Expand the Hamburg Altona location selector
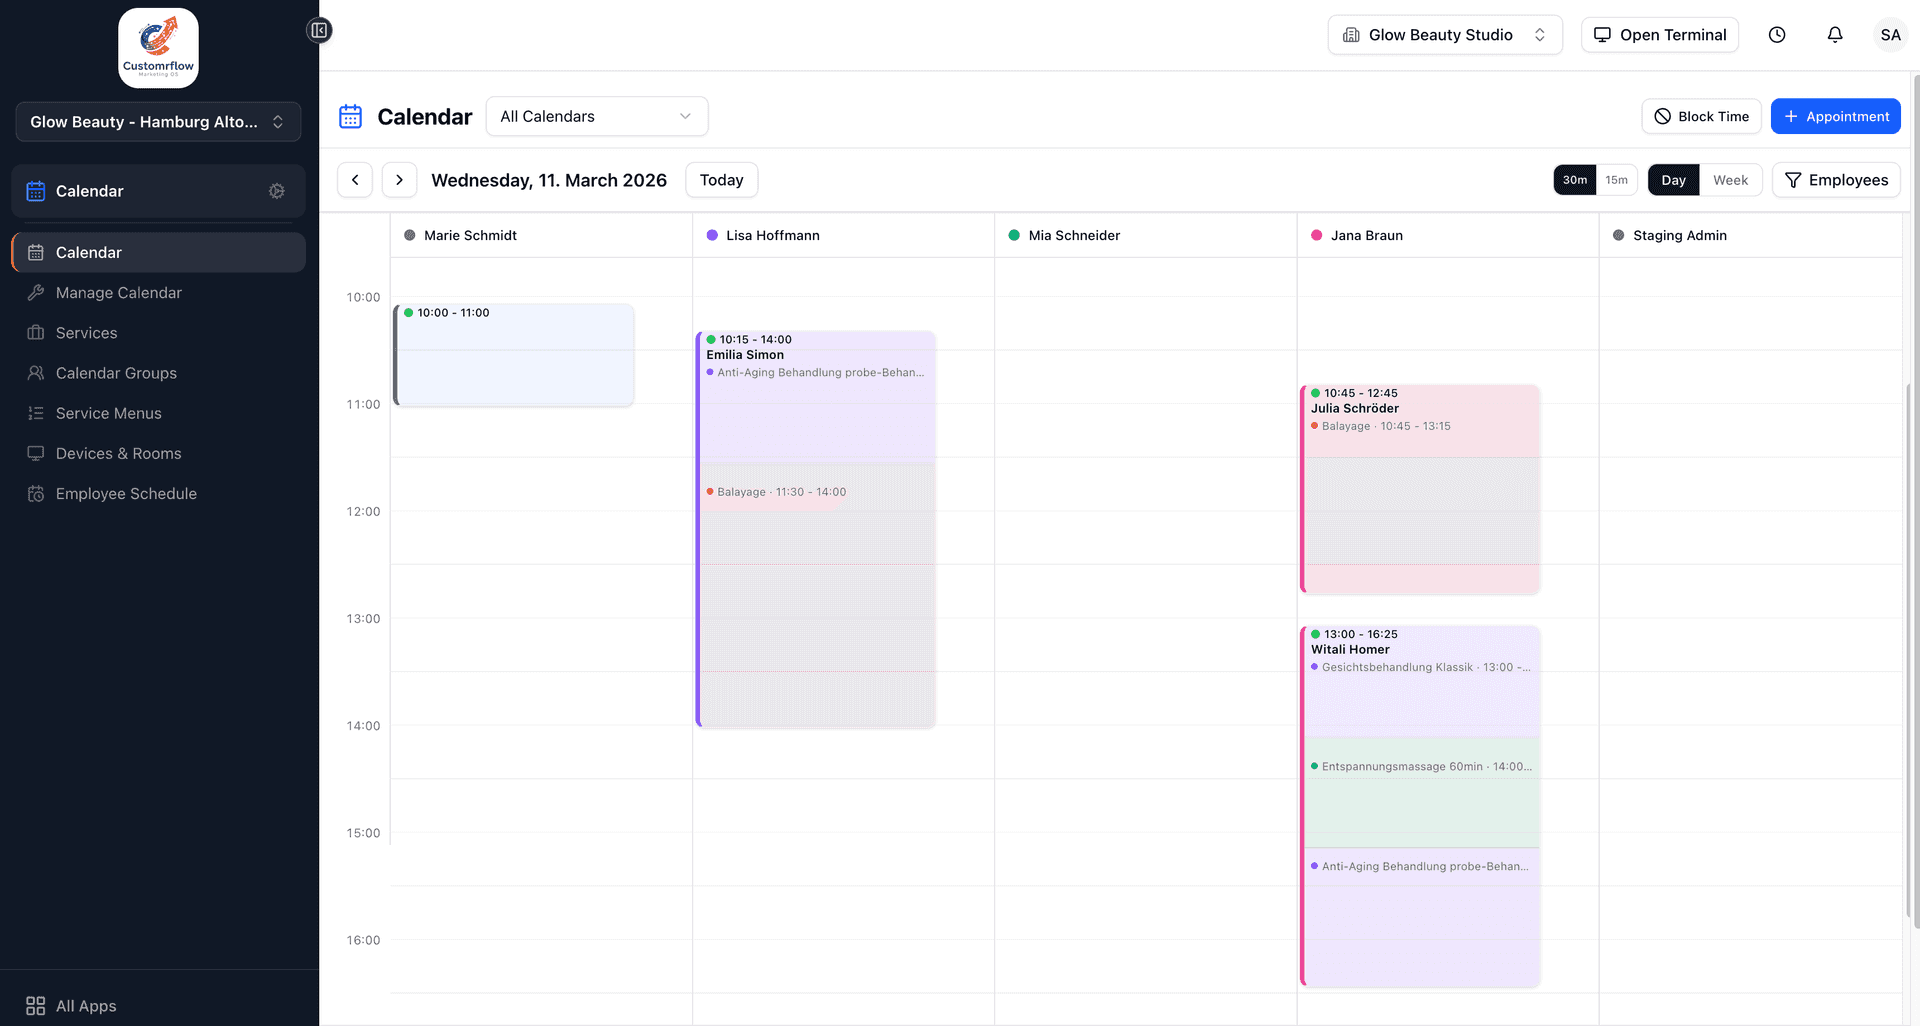Image resolution: width=1920 pixels, height=1026 pixels. pyautogui.click(x=158, y=121)
